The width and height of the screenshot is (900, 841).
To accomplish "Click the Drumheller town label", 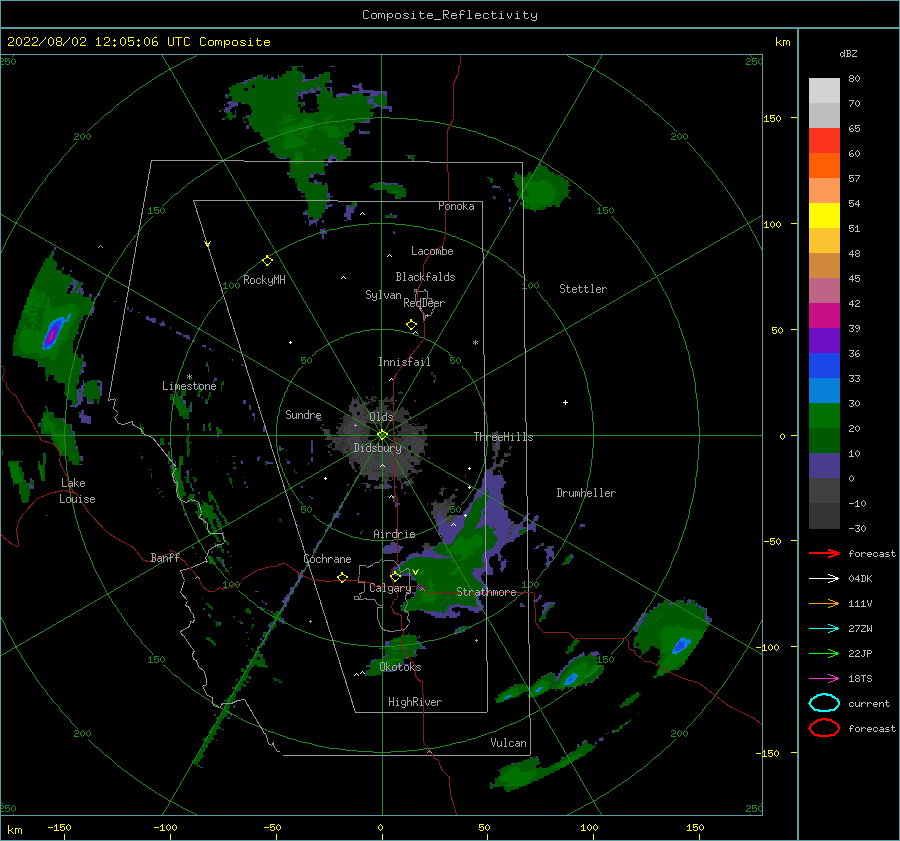I will click(x=586, y=493).
